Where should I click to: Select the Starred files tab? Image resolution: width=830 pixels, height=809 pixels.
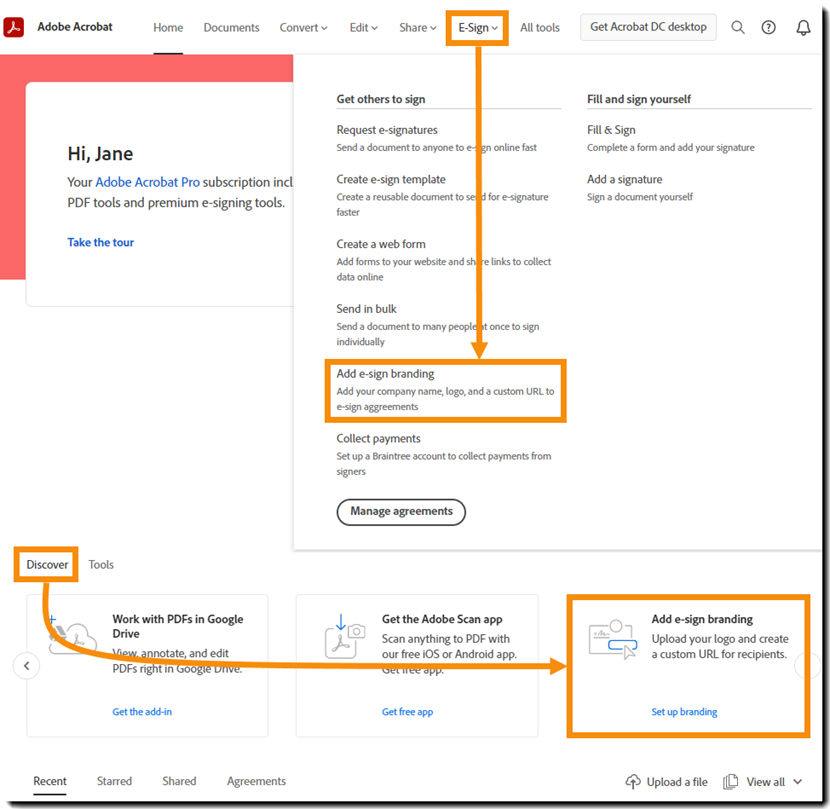[114, 781]
